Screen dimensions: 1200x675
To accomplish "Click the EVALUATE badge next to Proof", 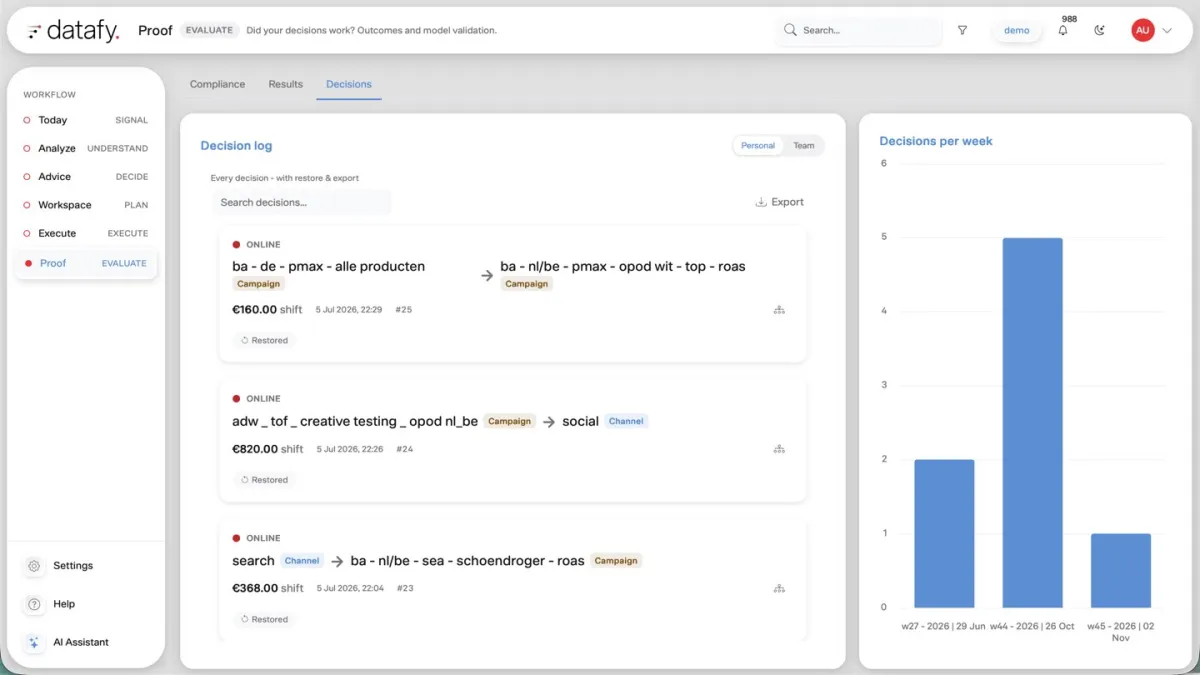I will (209, 30).
